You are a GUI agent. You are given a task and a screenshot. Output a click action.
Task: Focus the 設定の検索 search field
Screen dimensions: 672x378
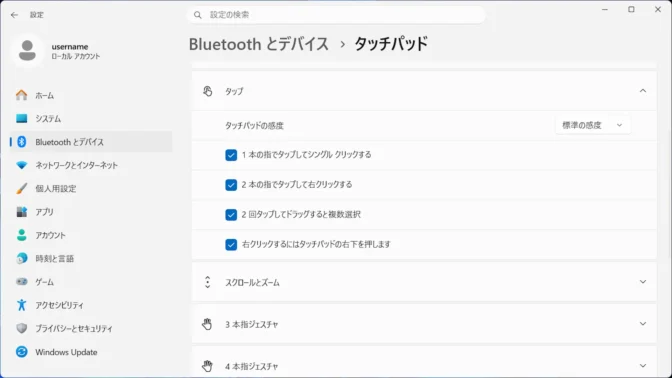pos(336,15)
